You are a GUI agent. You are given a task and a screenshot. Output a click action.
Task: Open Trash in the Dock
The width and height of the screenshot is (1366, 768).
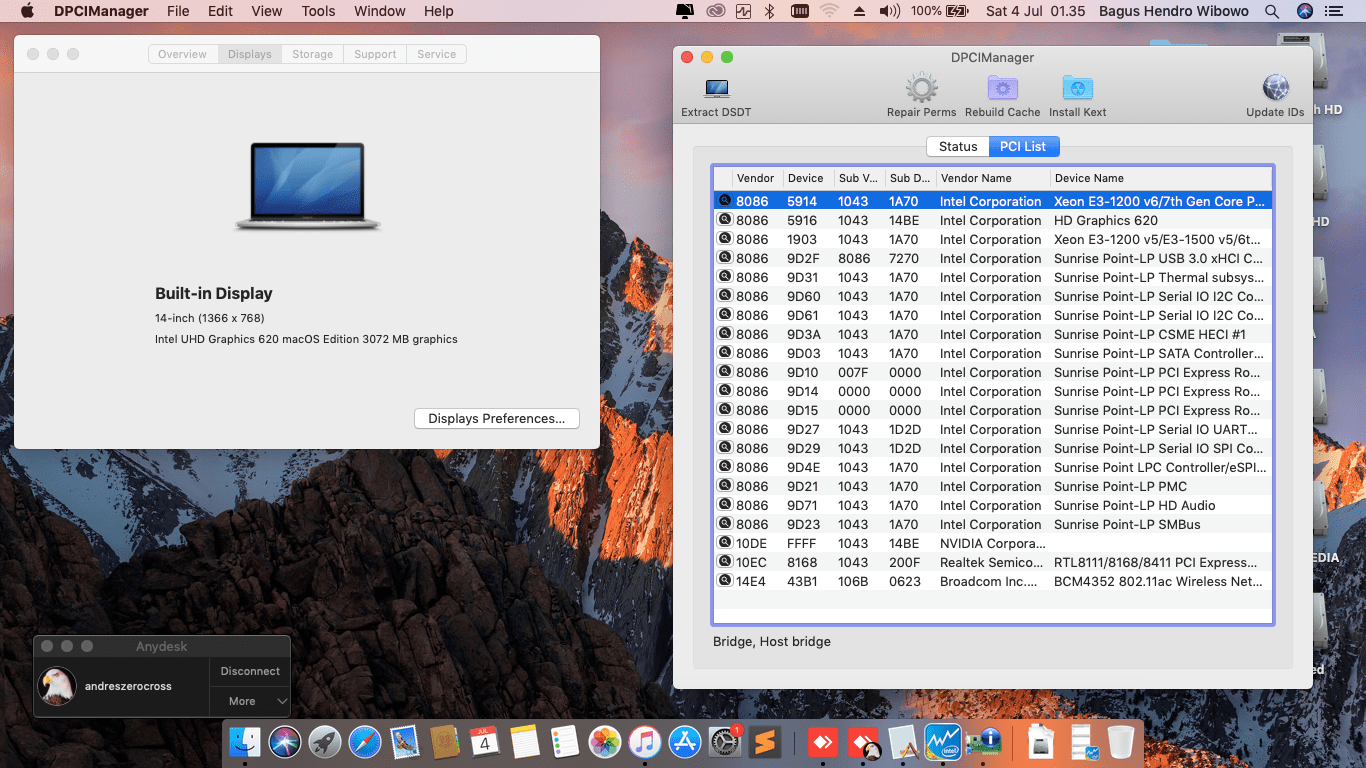pos(1120,742)
